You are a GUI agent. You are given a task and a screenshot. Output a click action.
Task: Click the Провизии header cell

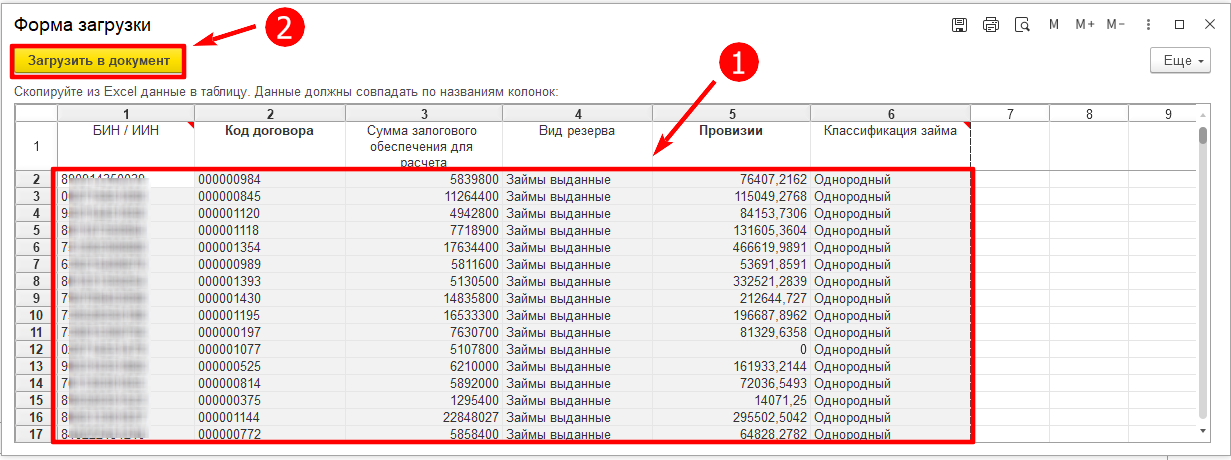732,146
